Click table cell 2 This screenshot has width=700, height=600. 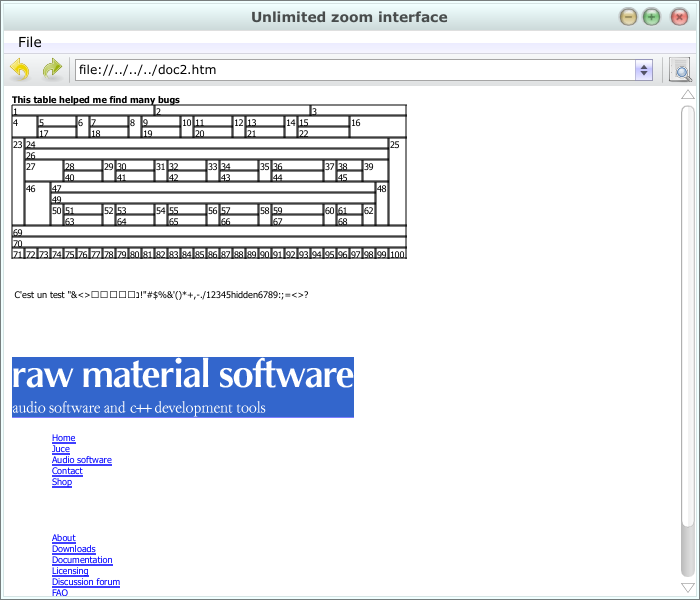tap(232, 111)
